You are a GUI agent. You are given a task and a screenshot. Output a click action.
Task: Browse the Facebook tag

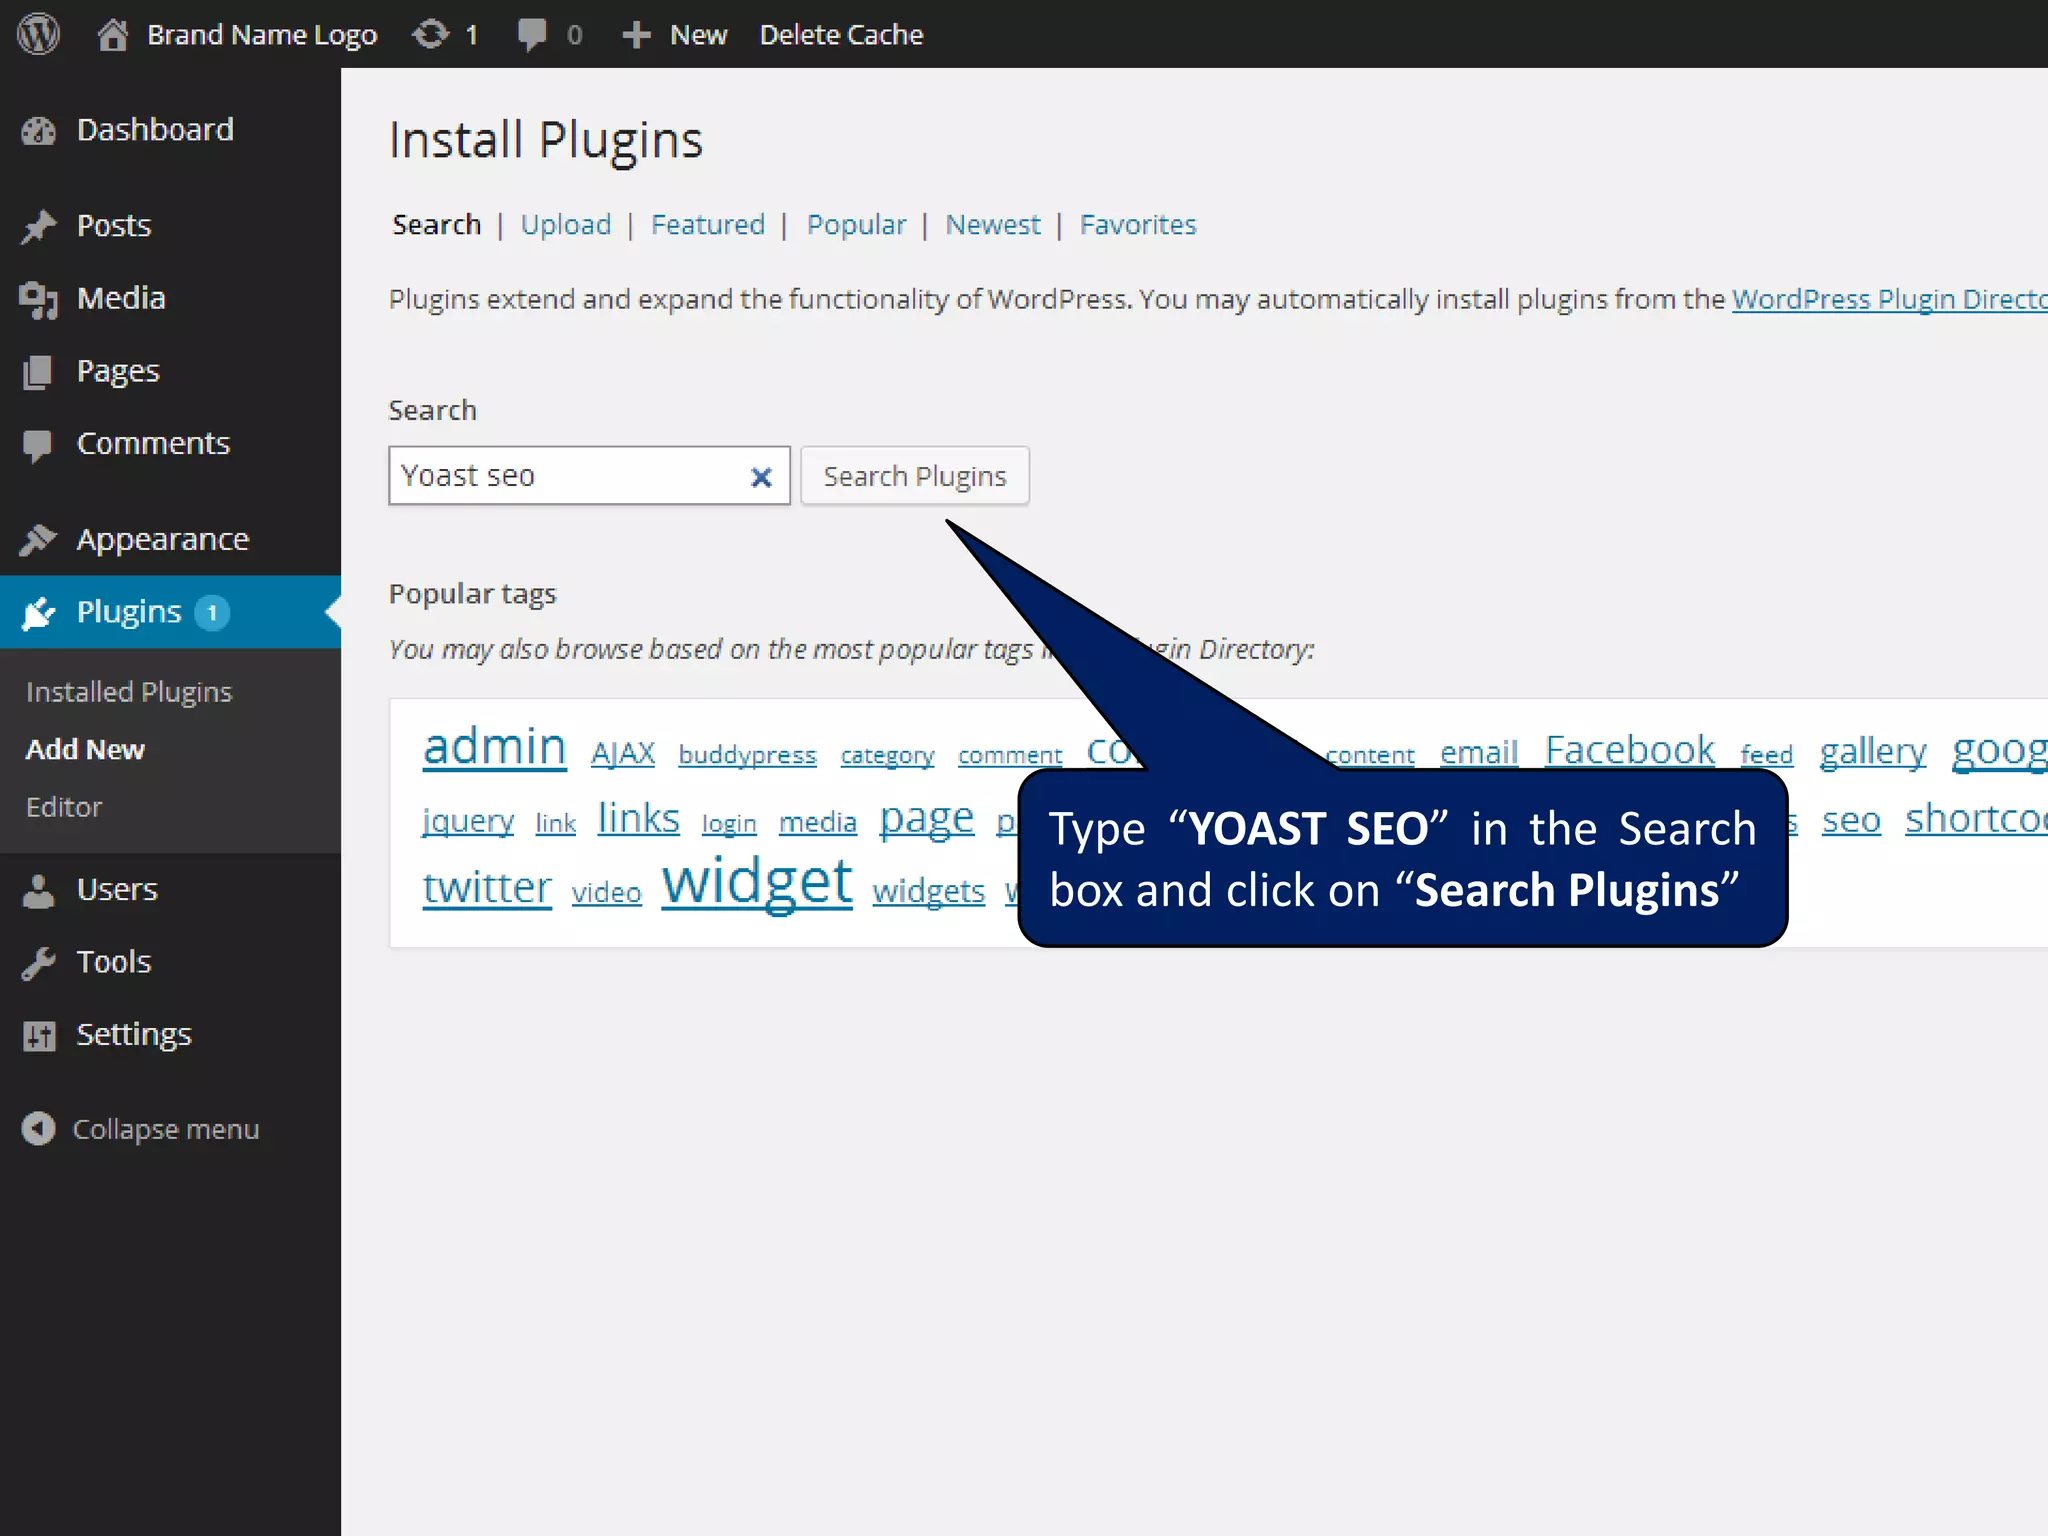pyautogui.click(x=1630, y=750)
